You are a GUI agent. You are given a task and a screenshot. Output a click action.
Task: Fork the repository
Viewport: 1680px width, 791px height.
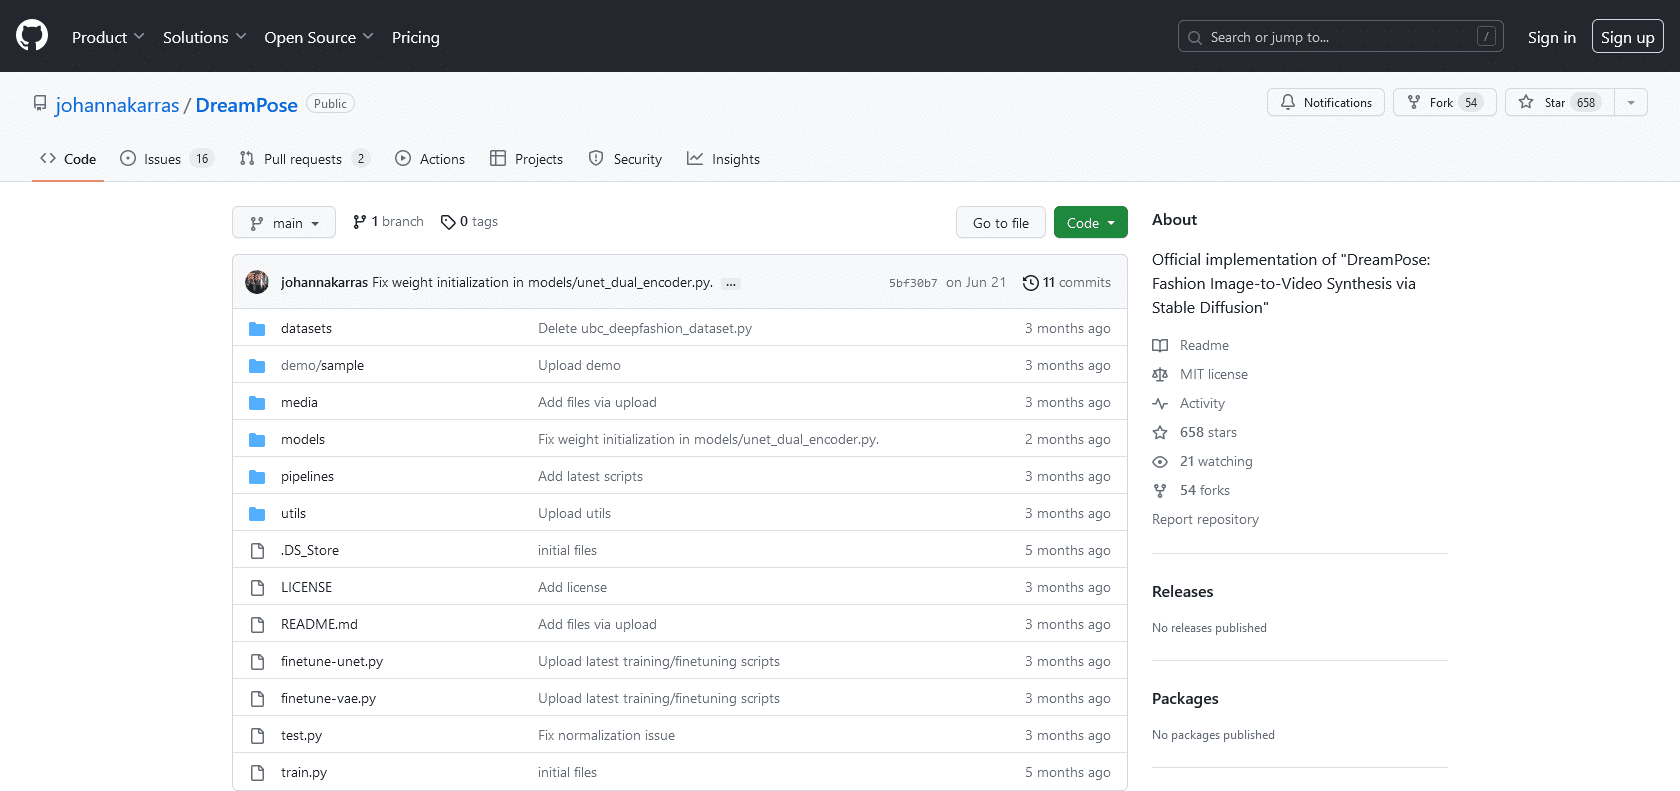(x=1444, y=102)
